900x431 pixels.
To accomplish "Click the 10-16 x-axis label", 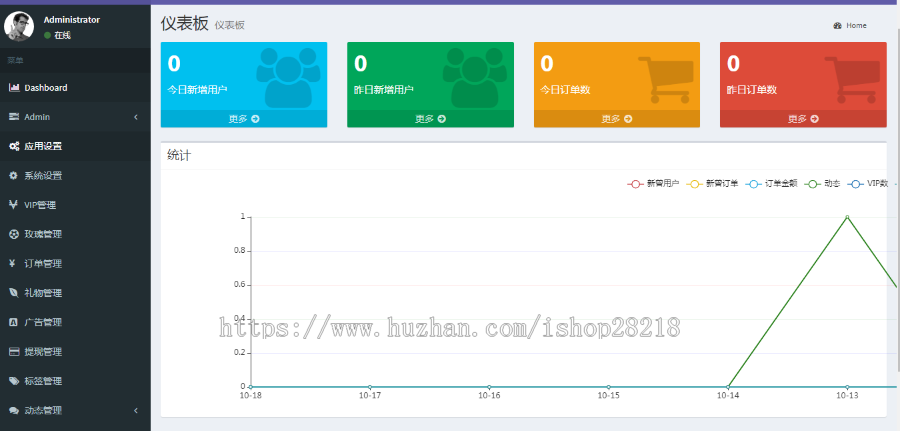I will pos(489,395).
